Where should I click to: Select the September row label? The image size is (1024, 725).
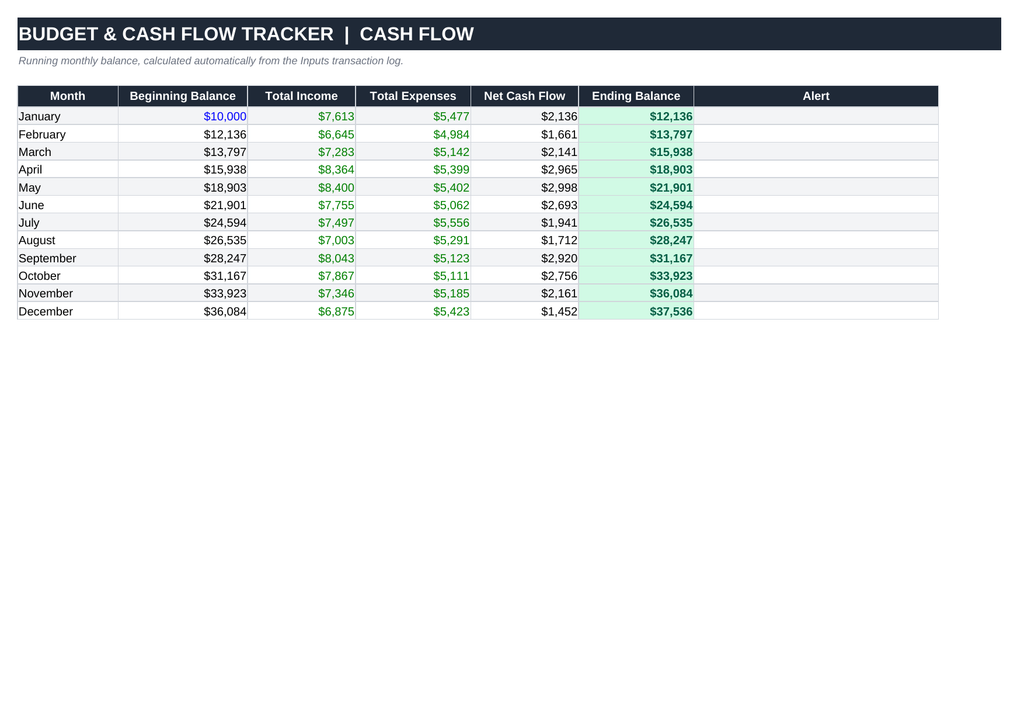68,259
